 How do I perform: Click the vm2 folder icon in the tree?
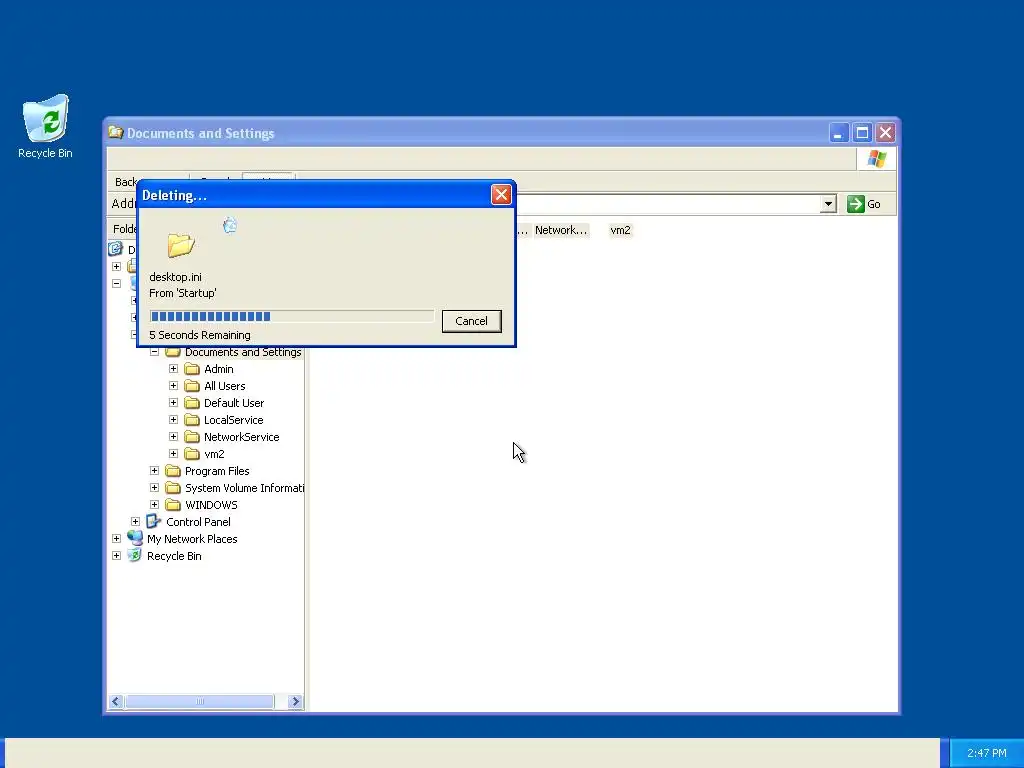tap(192, 454)
